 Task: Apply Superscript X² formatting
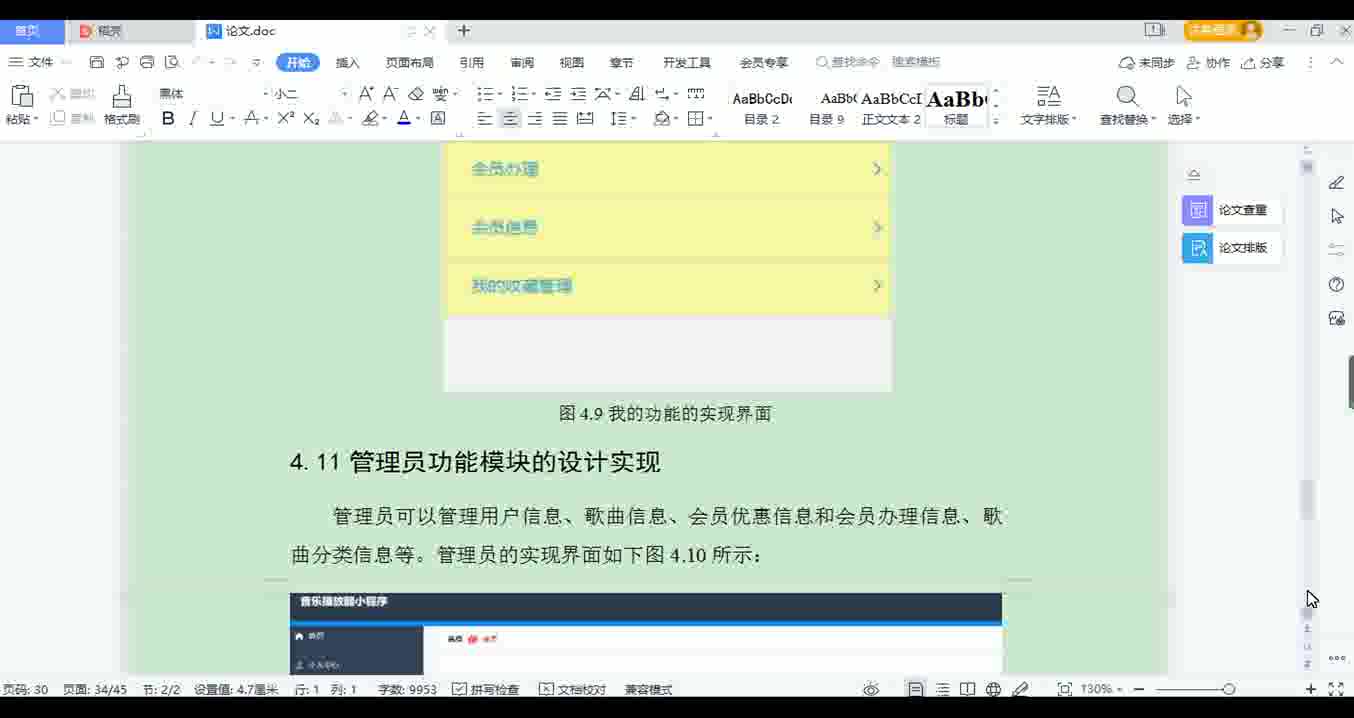[286, 118]
